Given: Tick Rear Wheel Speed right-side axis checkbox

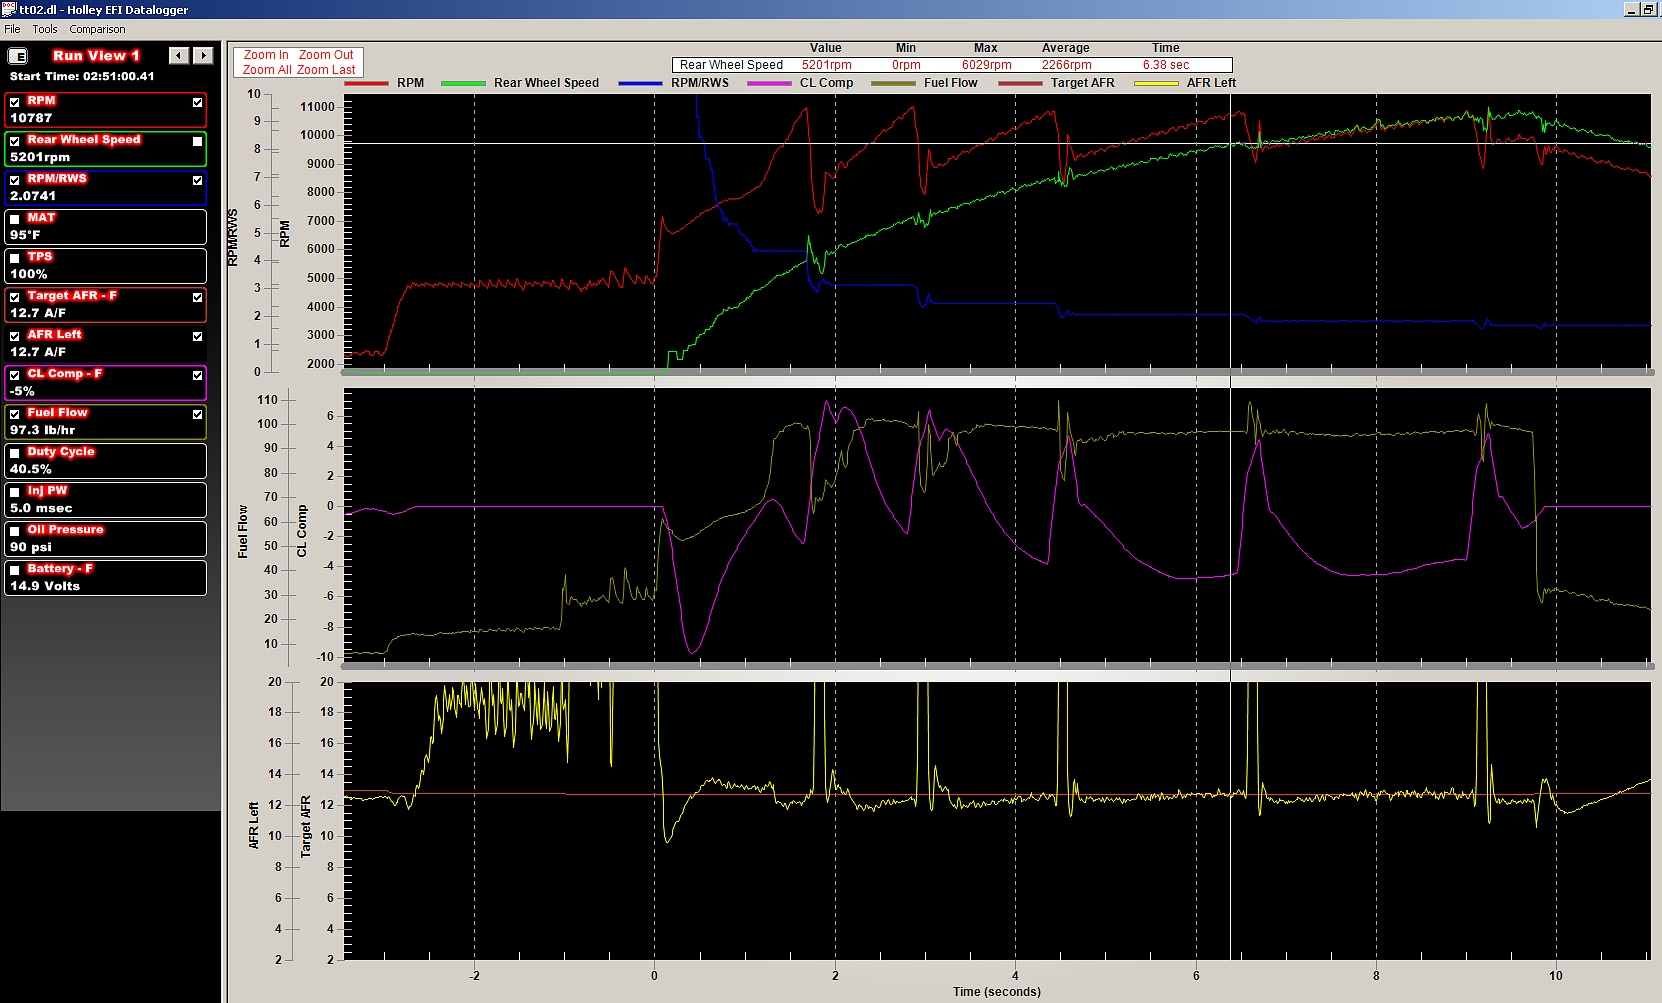Looking at the screenshot, I should [197, 141].
